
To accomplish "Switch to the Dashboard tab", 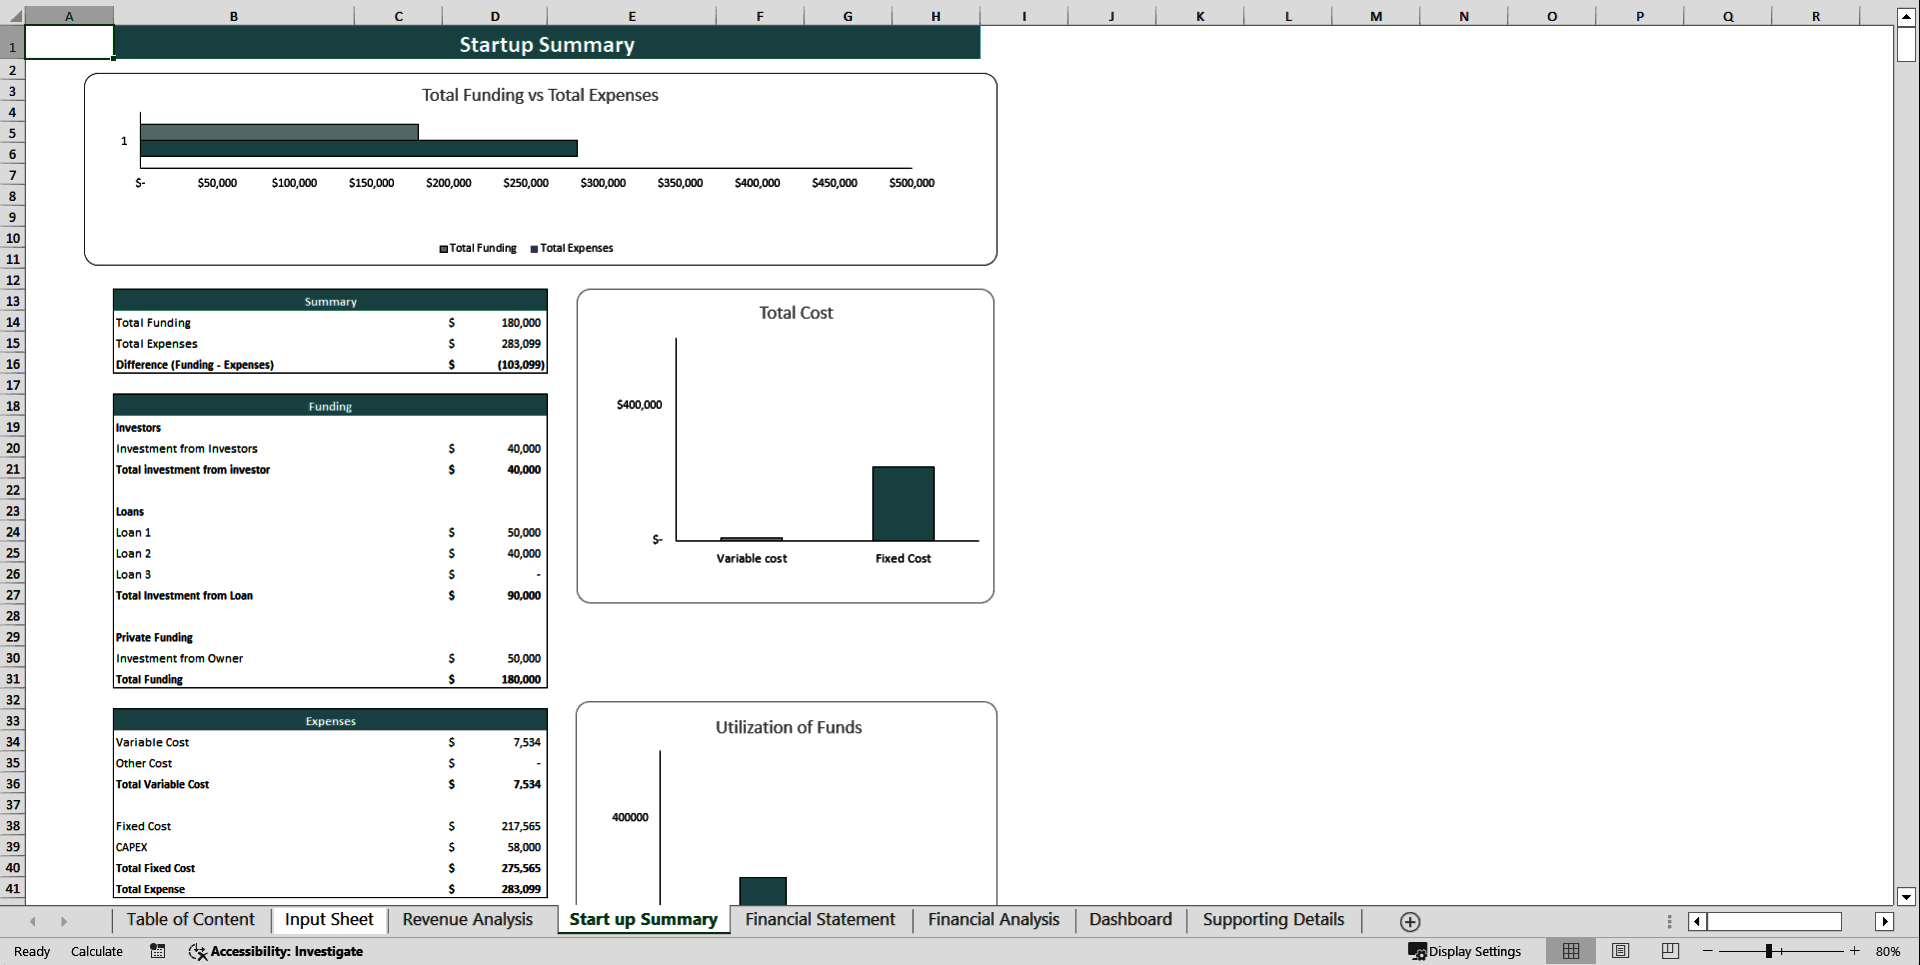I will [x=1129, y=919].
